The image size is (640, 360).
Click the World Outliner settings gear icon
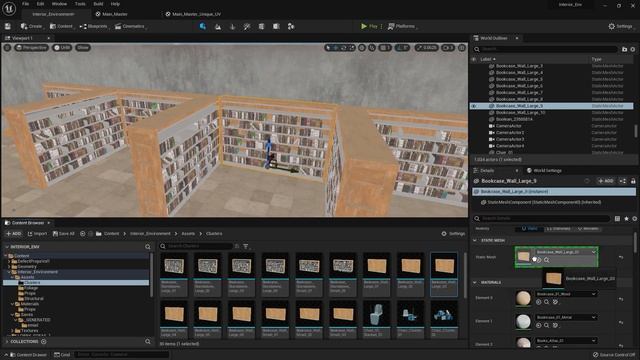point(633,49)
